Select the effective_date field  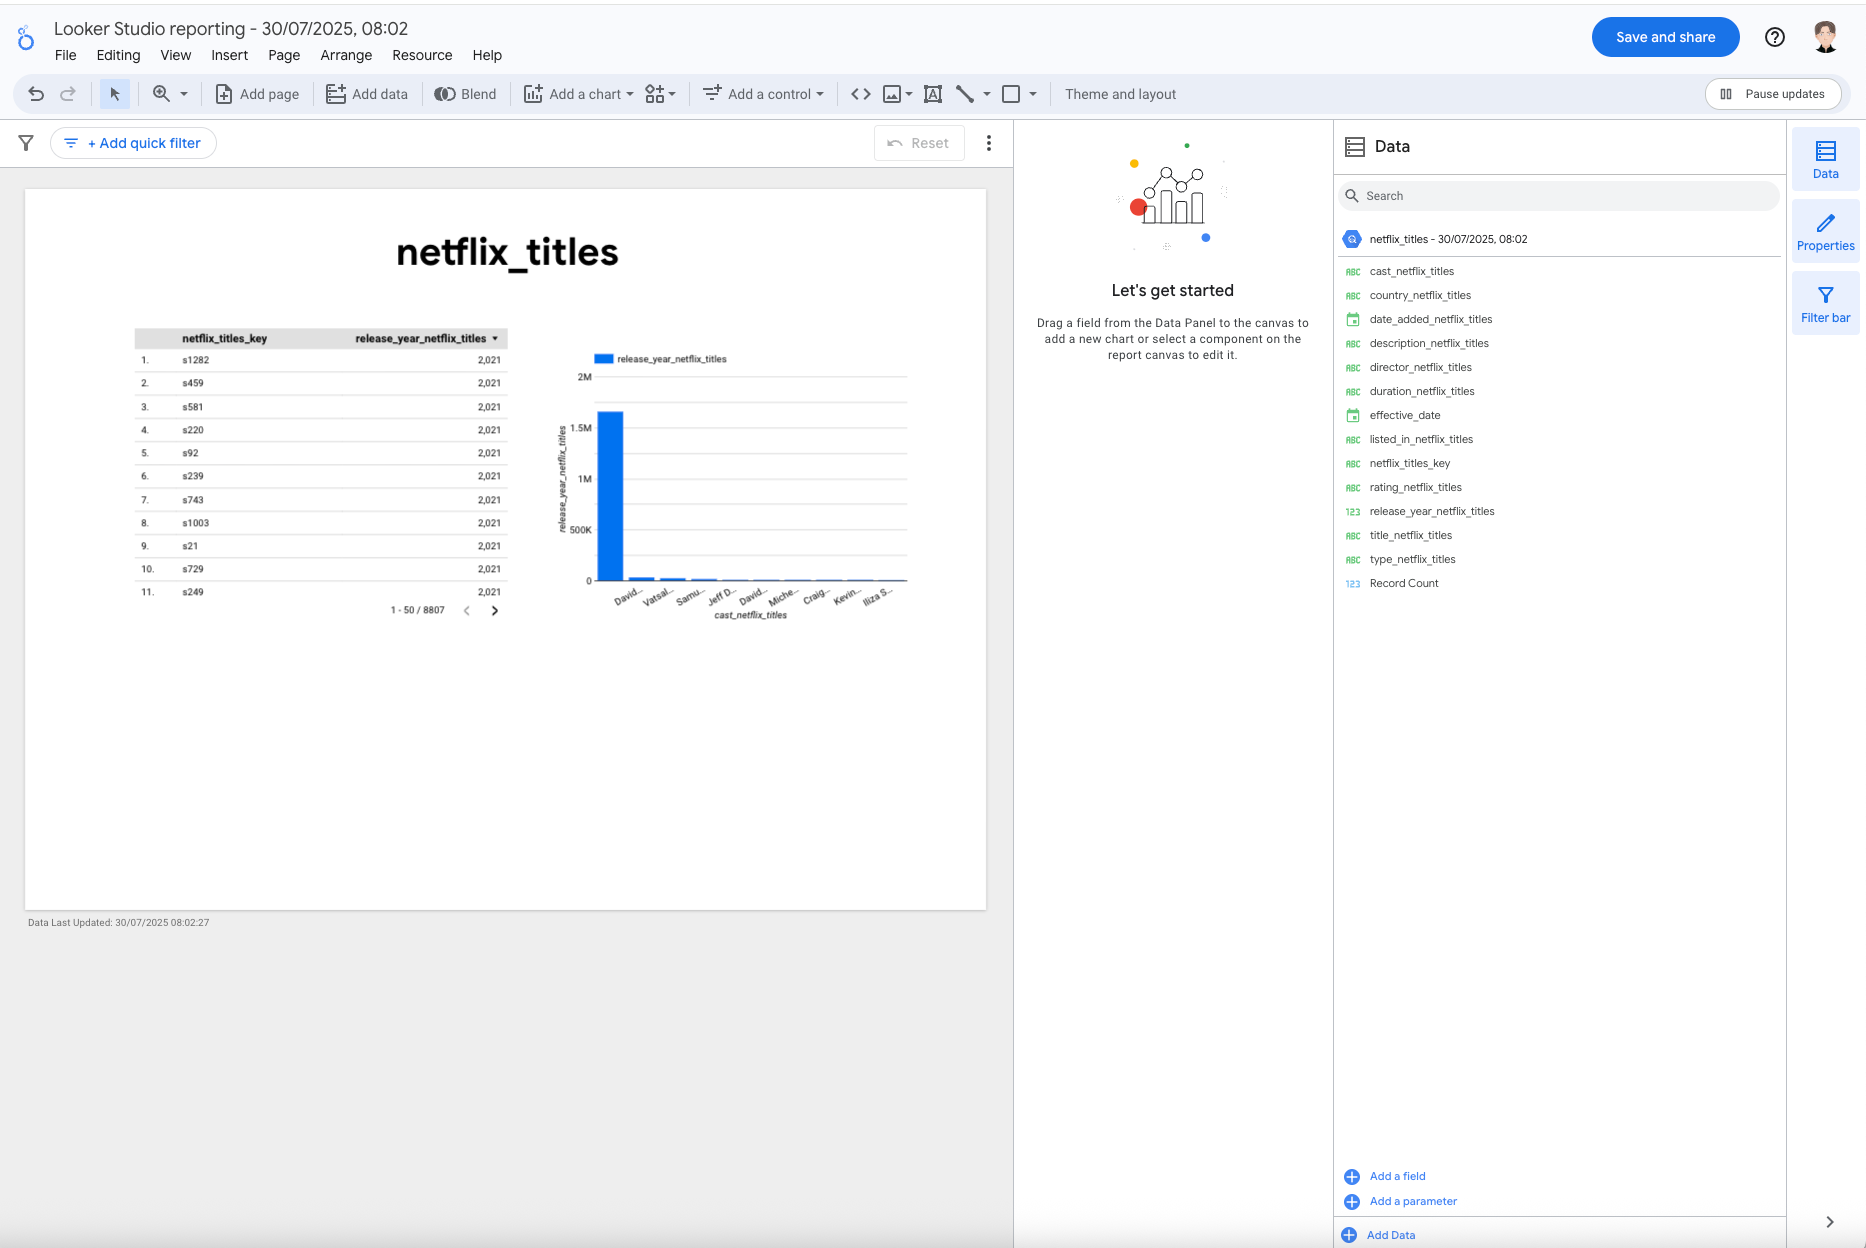pos(1404,415)
